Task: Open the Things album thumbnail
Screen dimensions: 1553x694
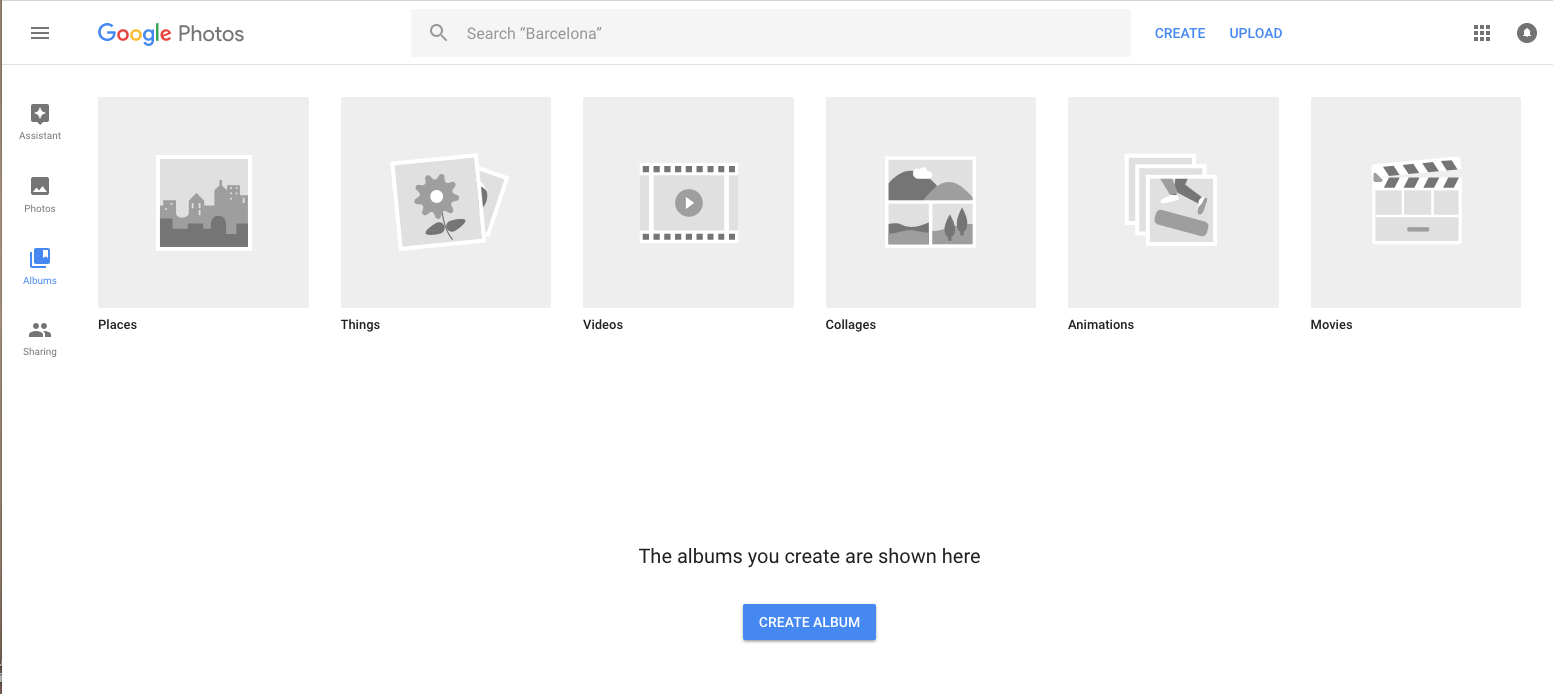Action: [446, 202]
